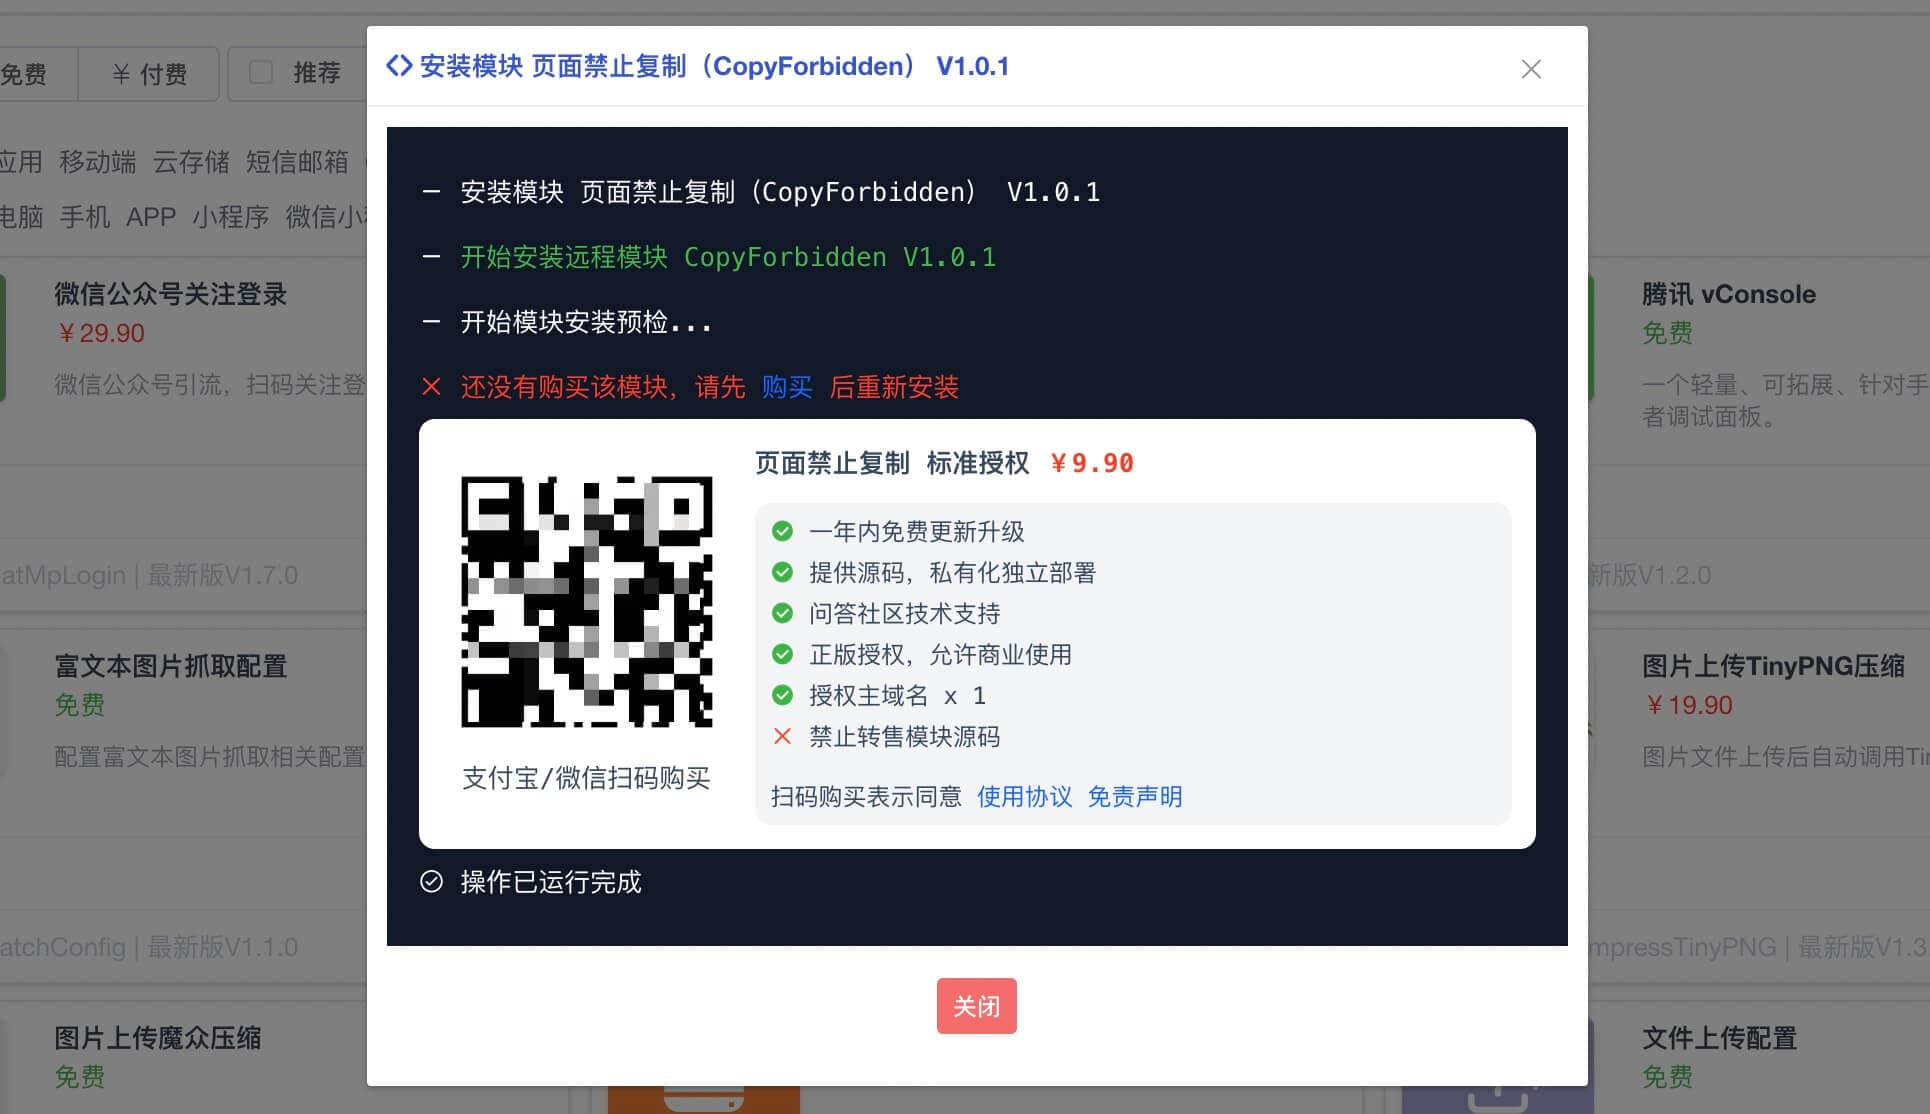
Task: Click green check beside 授权主域名 x 1
Action: point(782,695)
